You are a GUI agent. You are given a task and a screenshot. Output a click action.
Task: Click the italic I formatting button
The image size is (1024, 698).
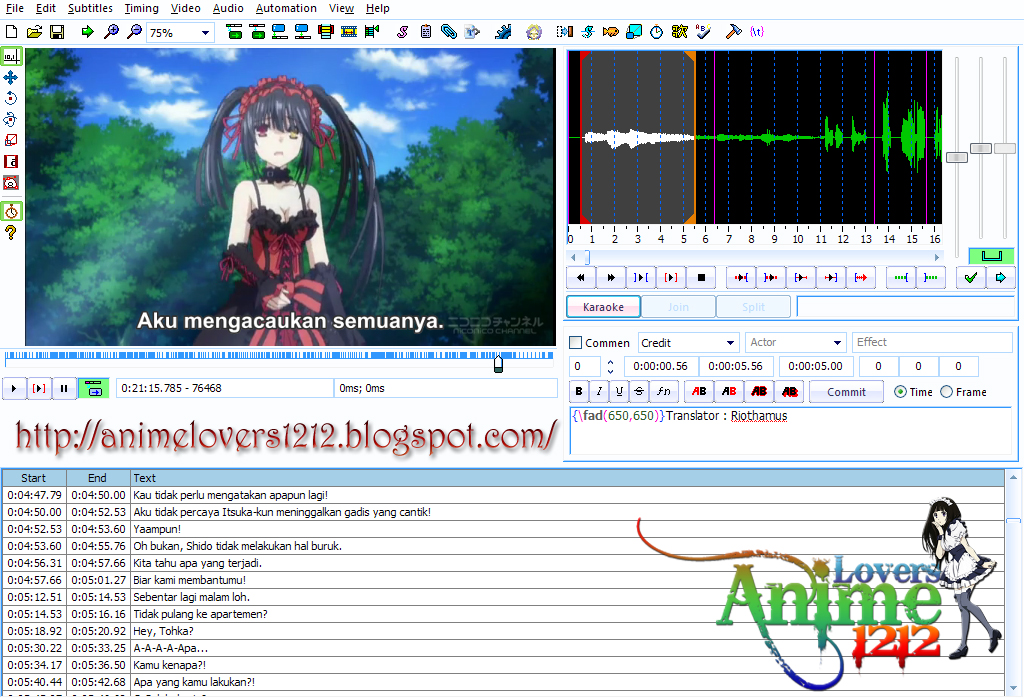599,391
